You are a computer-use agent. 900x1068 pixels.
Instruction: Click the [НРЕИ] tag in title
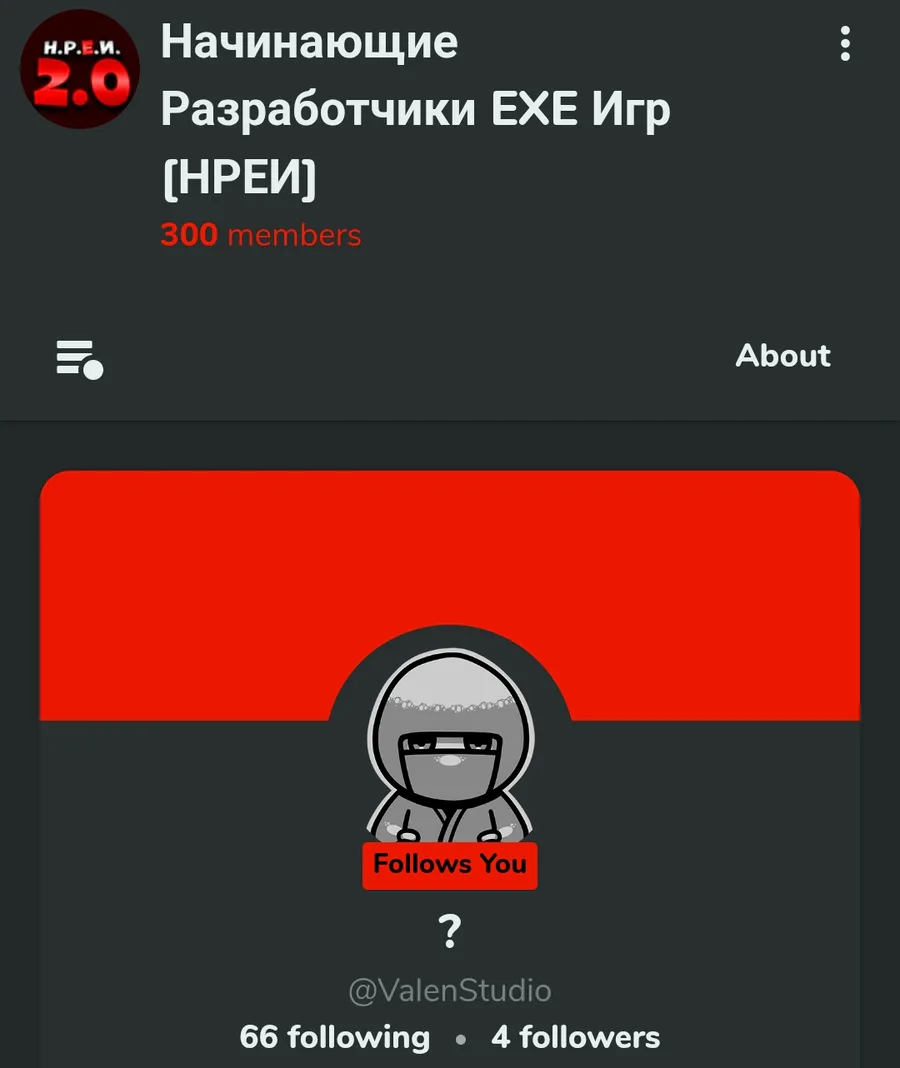(x=240, y=177)
